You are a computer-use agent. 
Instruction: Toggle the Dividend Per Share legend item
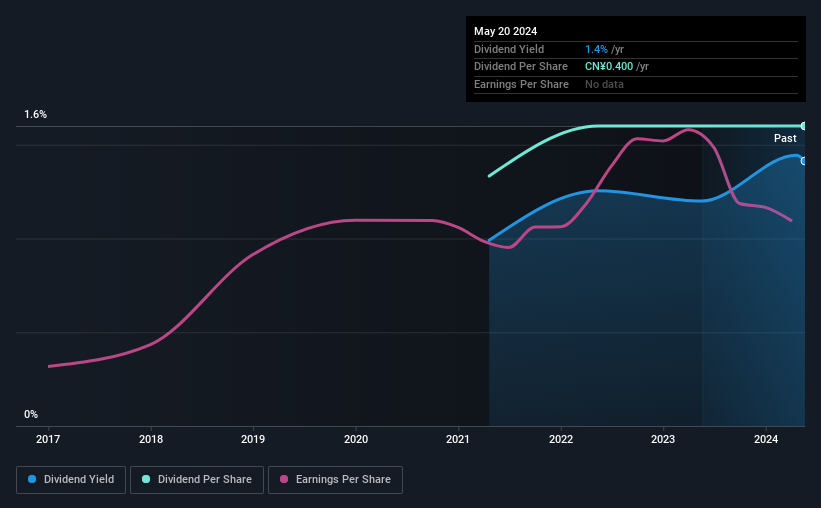click(x=197, y=480)
